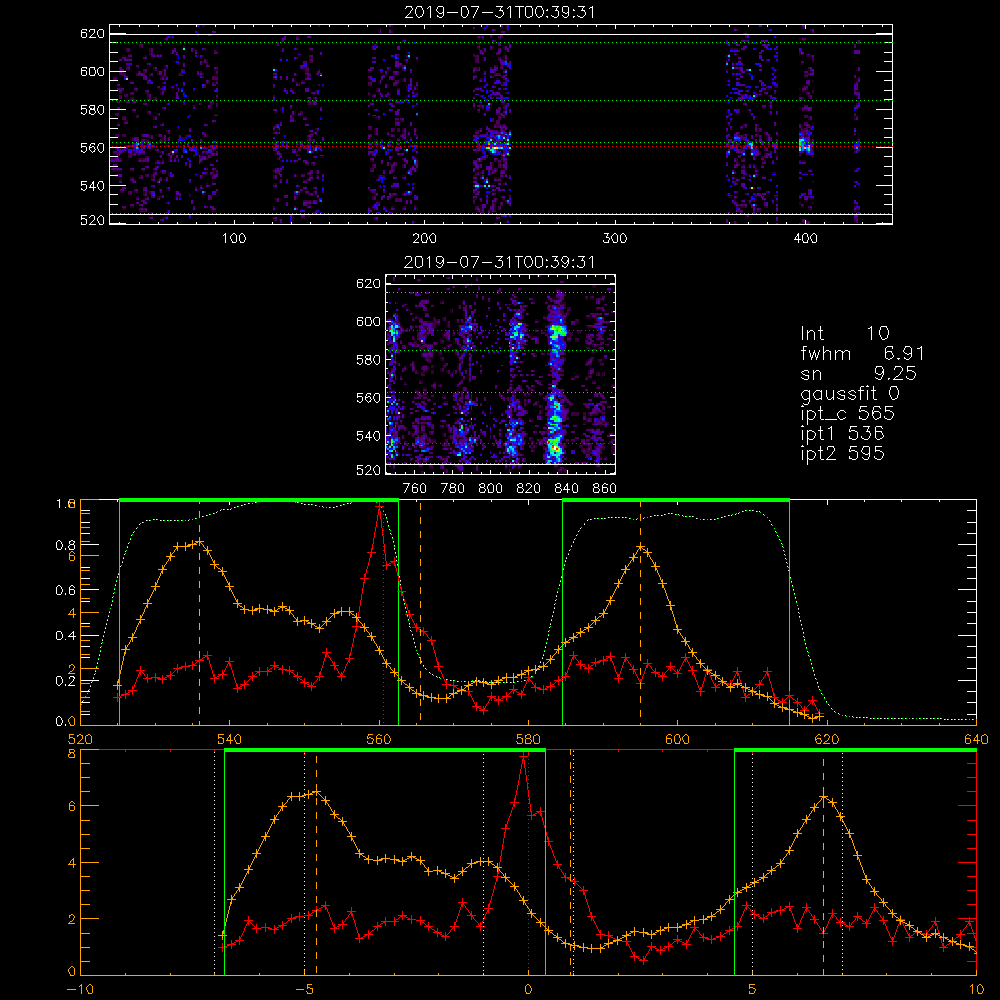Click the -5 label on bottom plot axis
1000x1000 pixels.
pos(304,989)
